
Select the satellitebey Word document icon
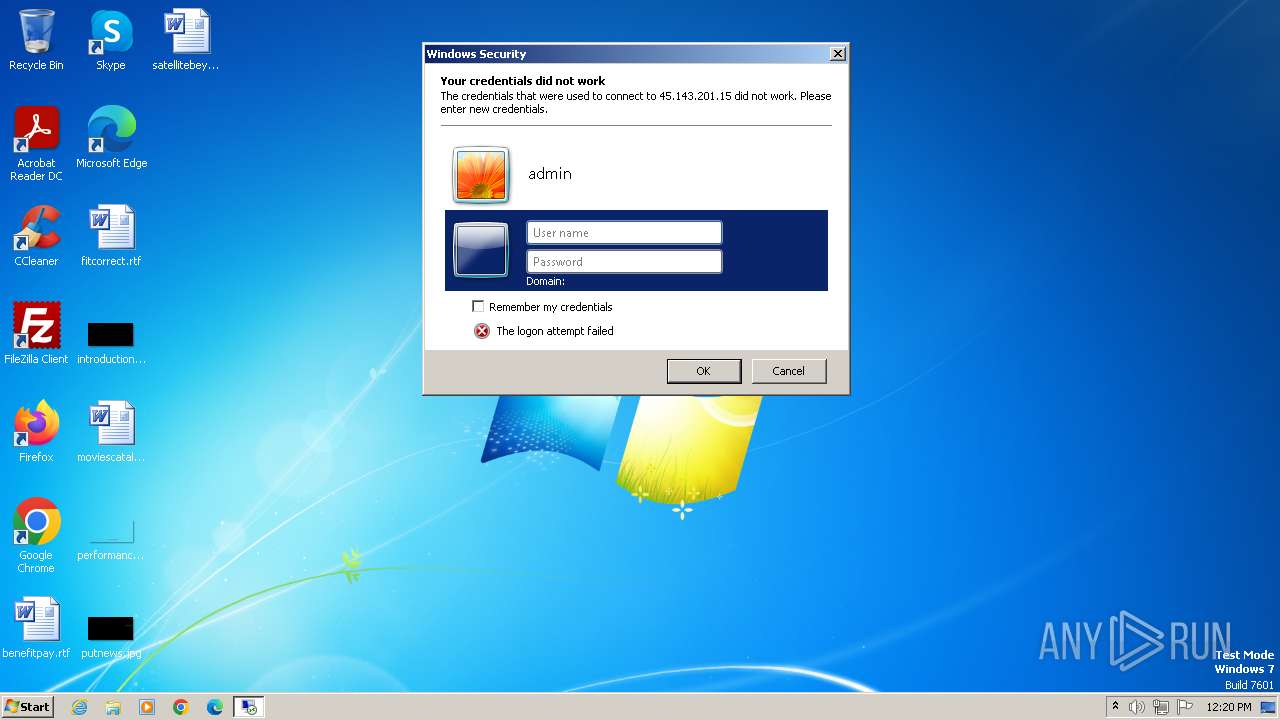tap(186, 40)
